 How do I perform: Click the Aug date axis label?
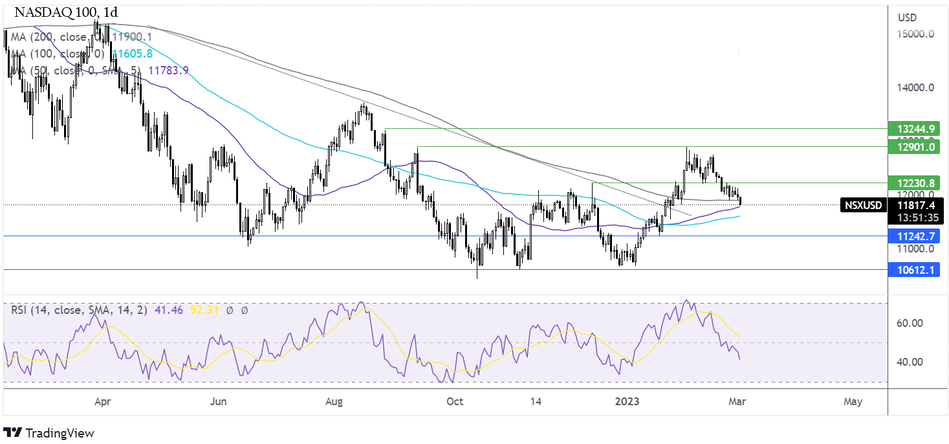[x=334, y=401]
